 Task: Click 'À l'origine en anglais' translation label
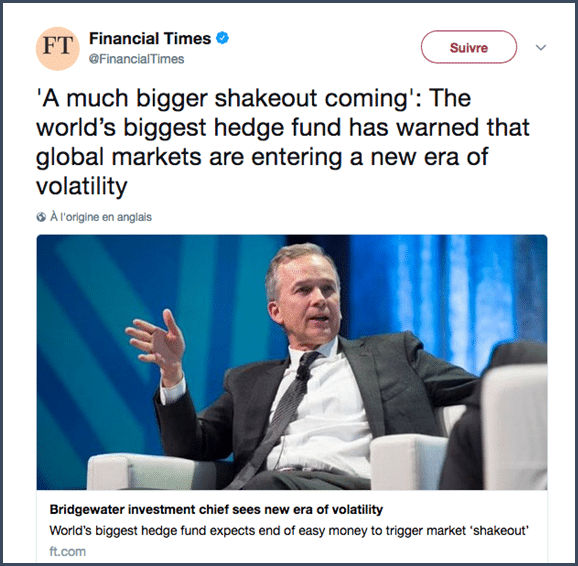pos(101,217)
